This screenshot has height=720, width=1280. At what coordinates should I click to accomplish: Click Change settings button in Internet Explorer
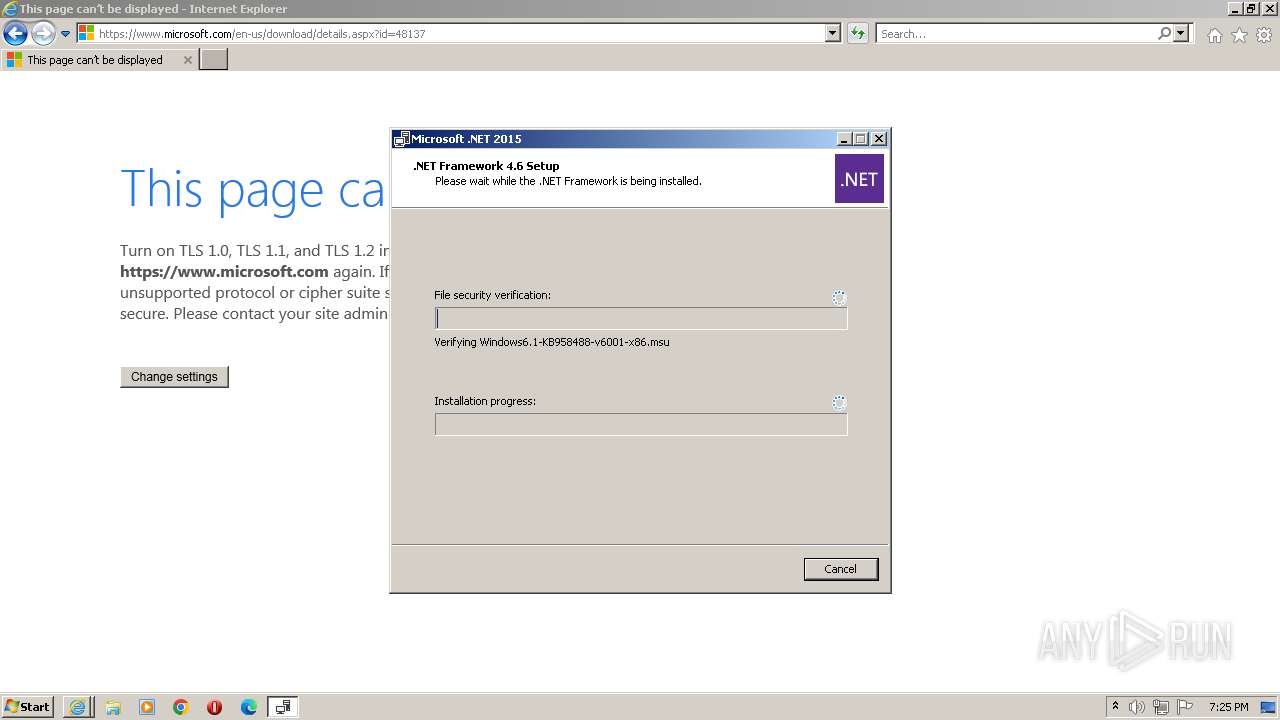tap(174, 377)
